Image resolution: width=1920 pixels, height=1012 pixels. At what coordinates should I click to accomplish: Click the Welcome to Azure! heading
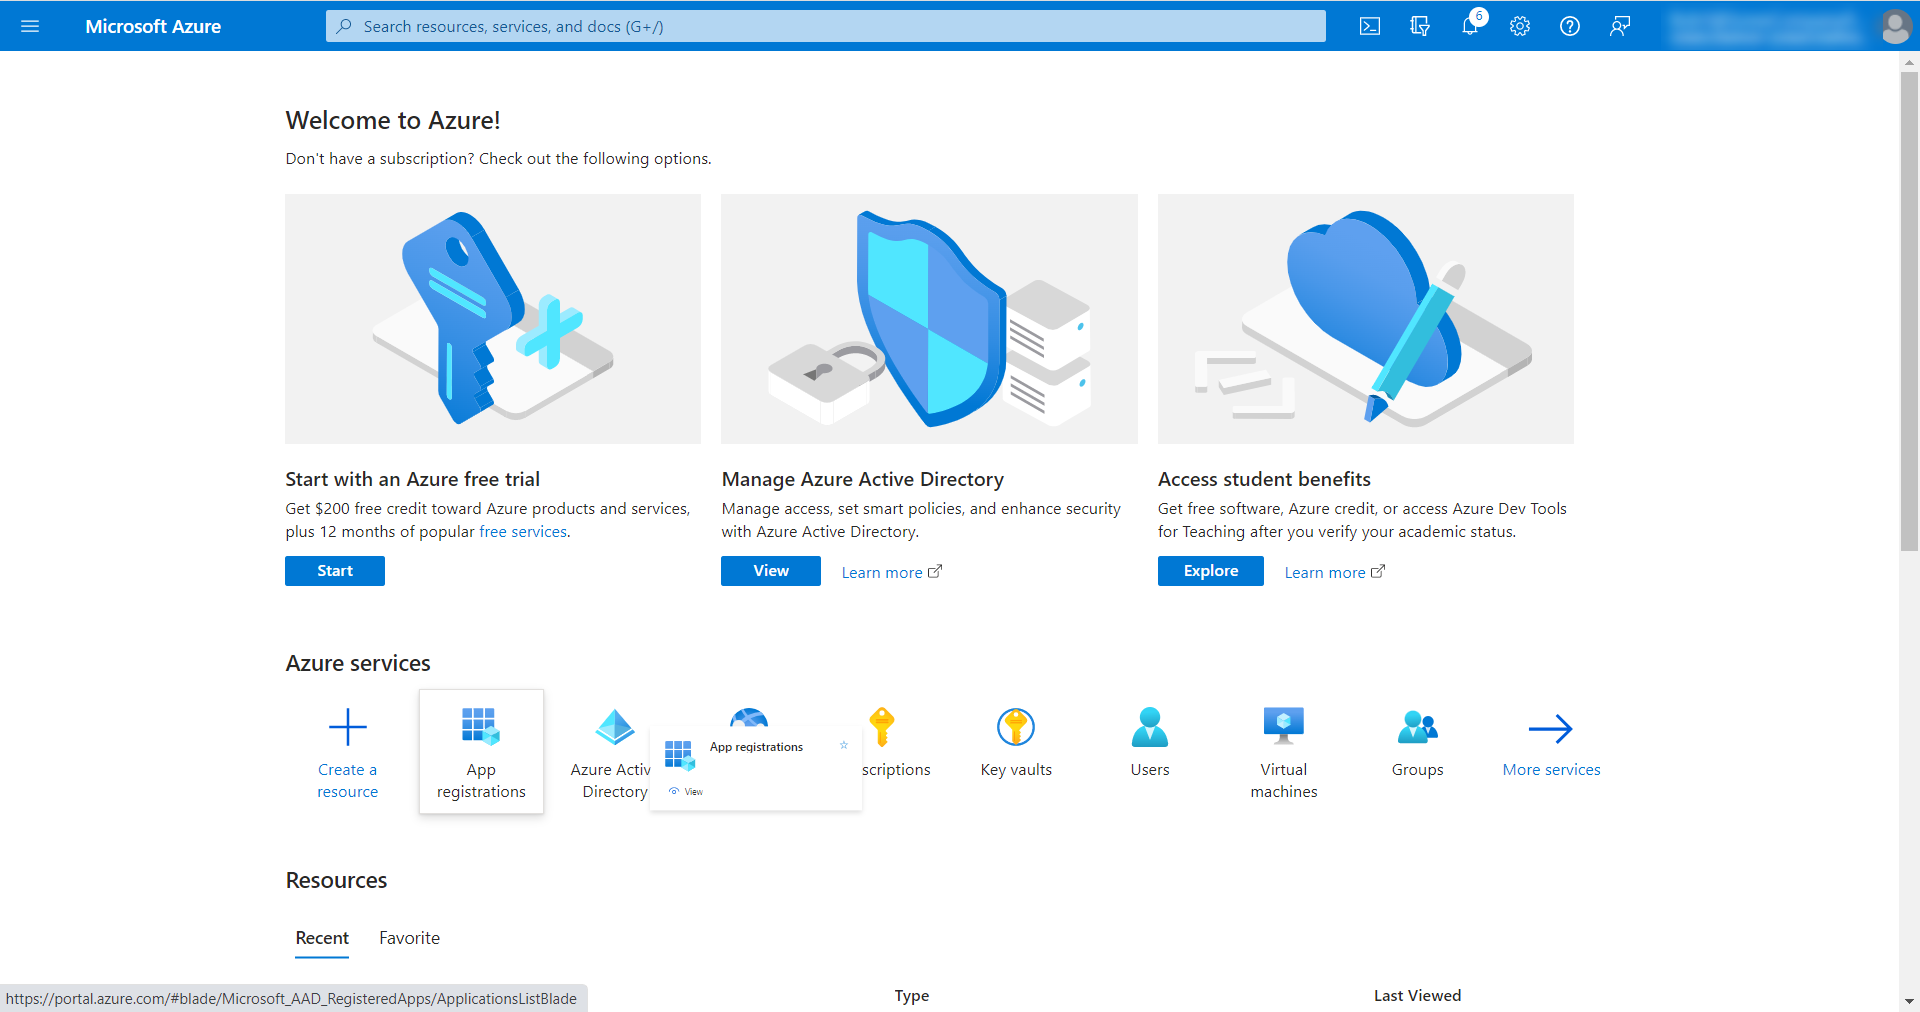393,120
